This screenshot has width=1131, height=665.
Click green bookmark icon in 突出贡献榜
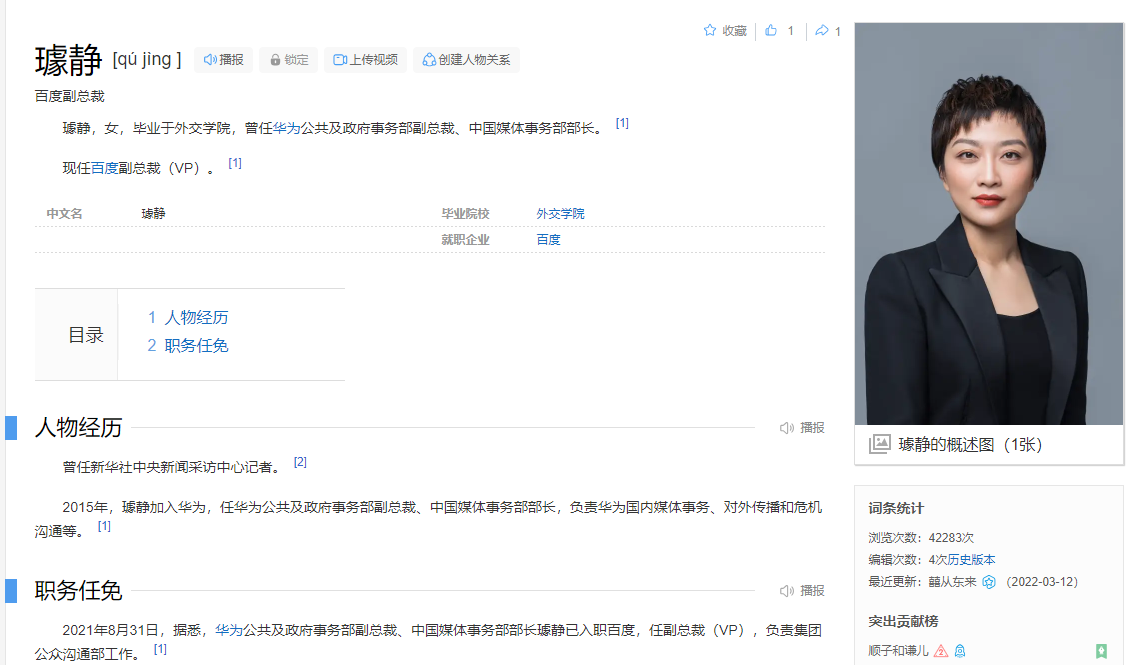click(x=1101, y=651)
